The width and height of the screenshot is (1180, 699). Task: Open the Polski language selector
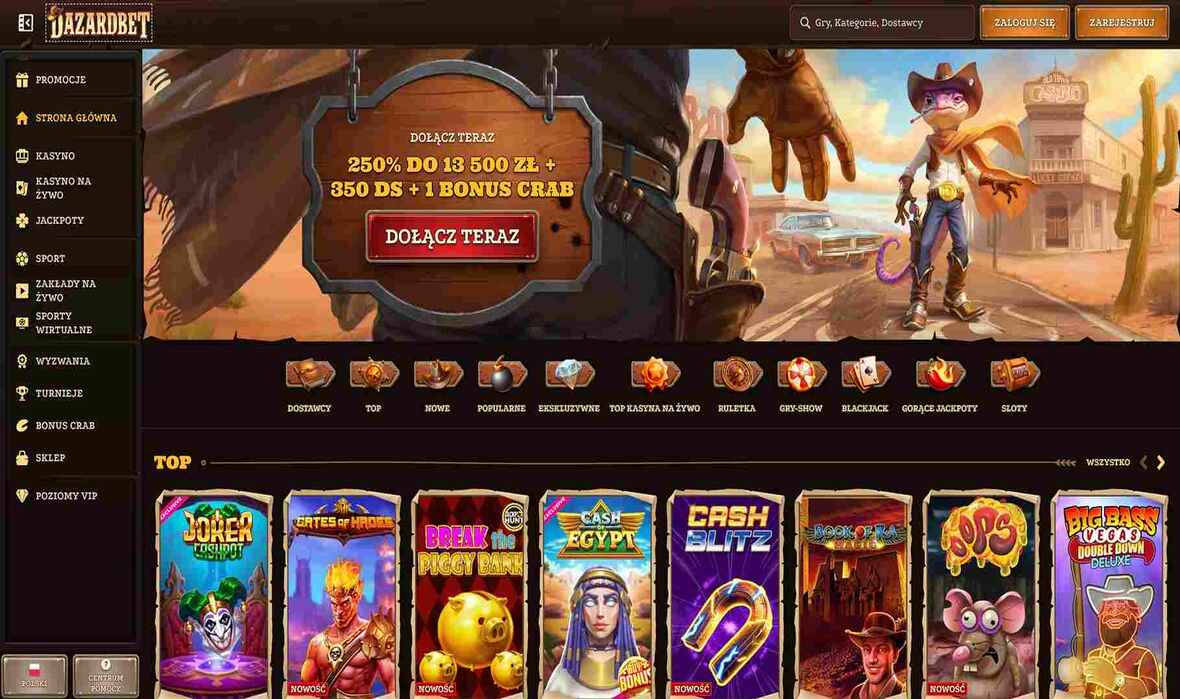pyautogui.click(x=35, y=675)
